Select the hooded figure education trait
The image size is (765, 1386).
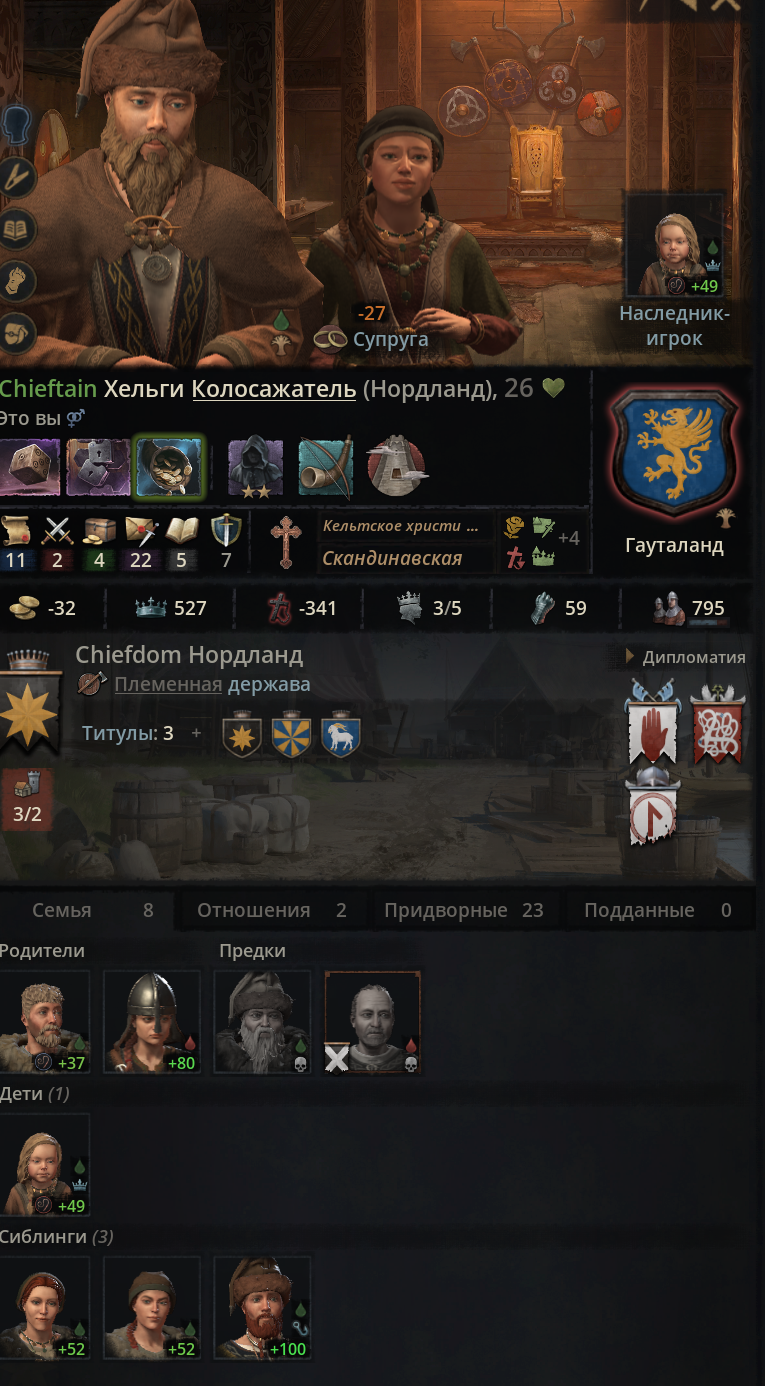[x=256, y=467]
